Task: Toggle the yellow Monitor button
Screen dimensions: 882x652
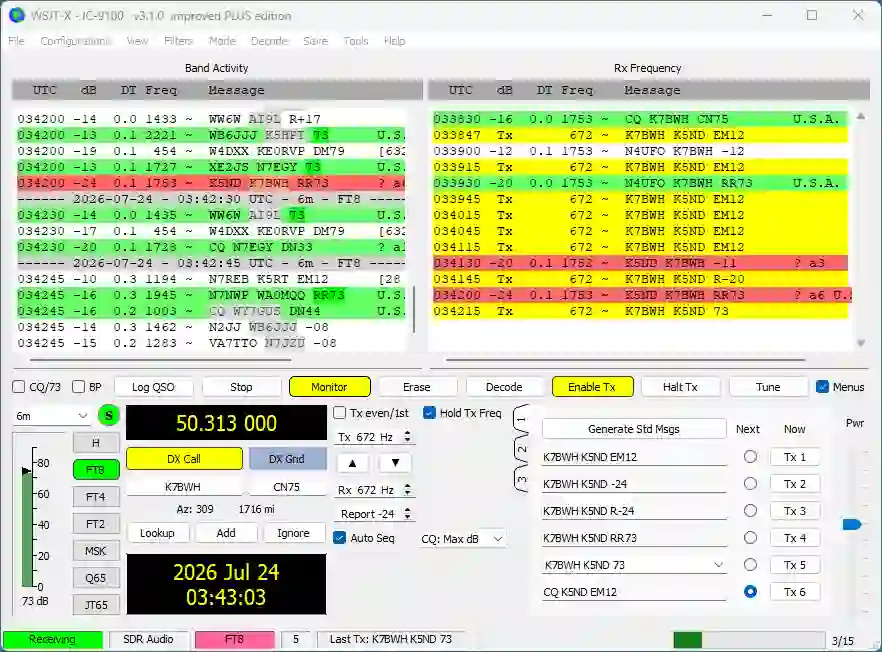Action: pyautogui.click(x=330, y=387)
